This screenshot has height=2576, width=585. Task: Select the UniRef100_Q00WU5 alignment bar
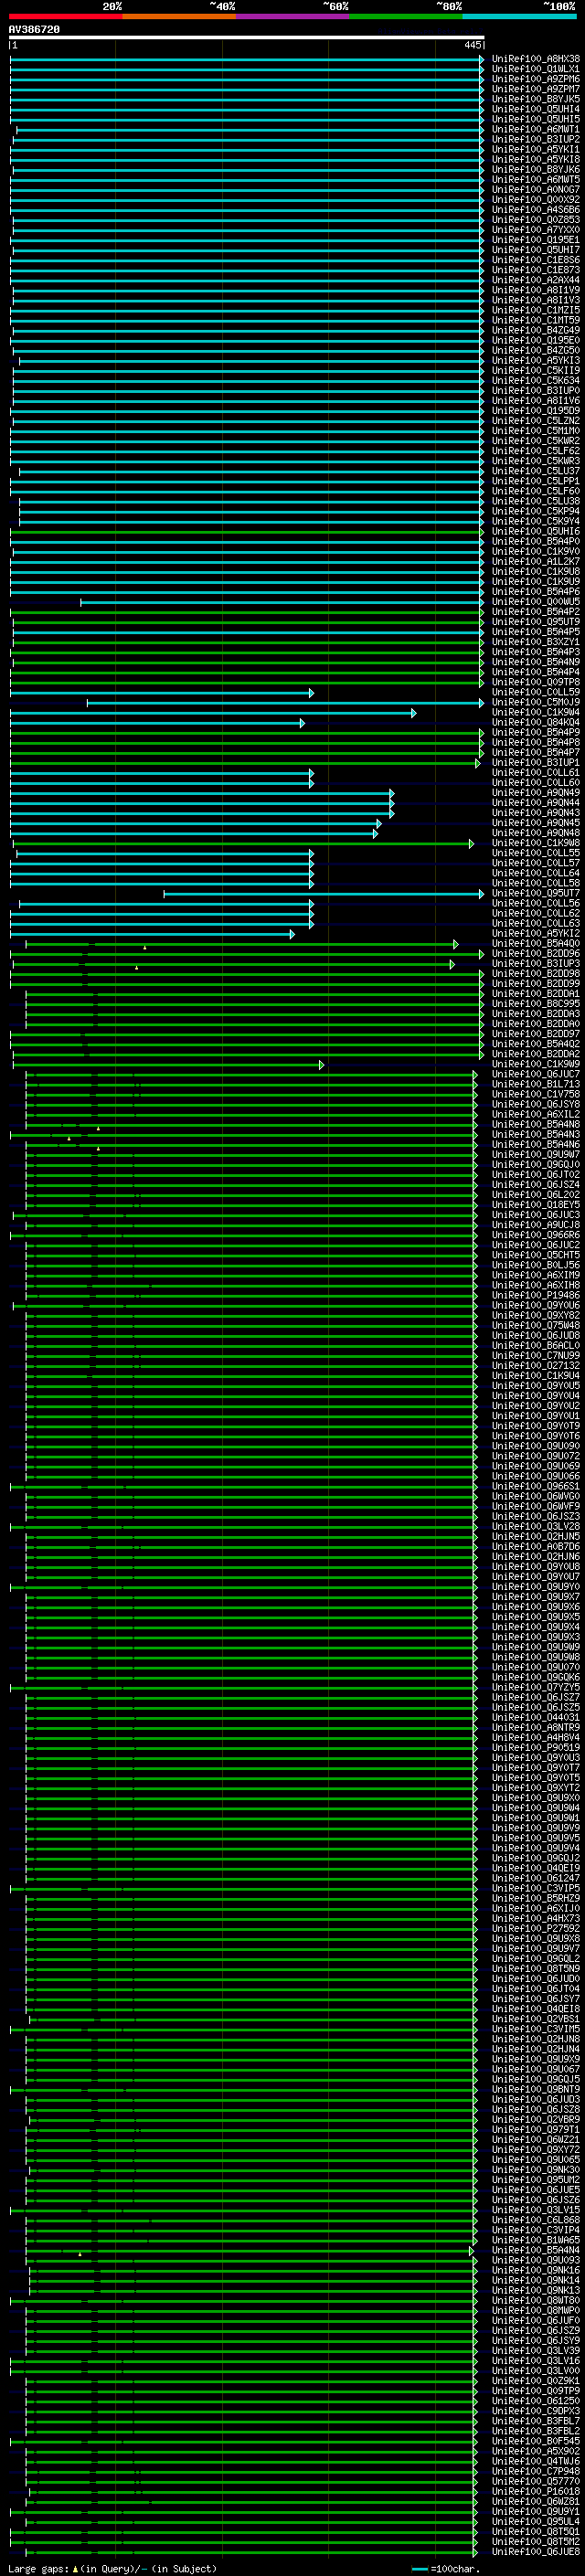coord(282,602)
